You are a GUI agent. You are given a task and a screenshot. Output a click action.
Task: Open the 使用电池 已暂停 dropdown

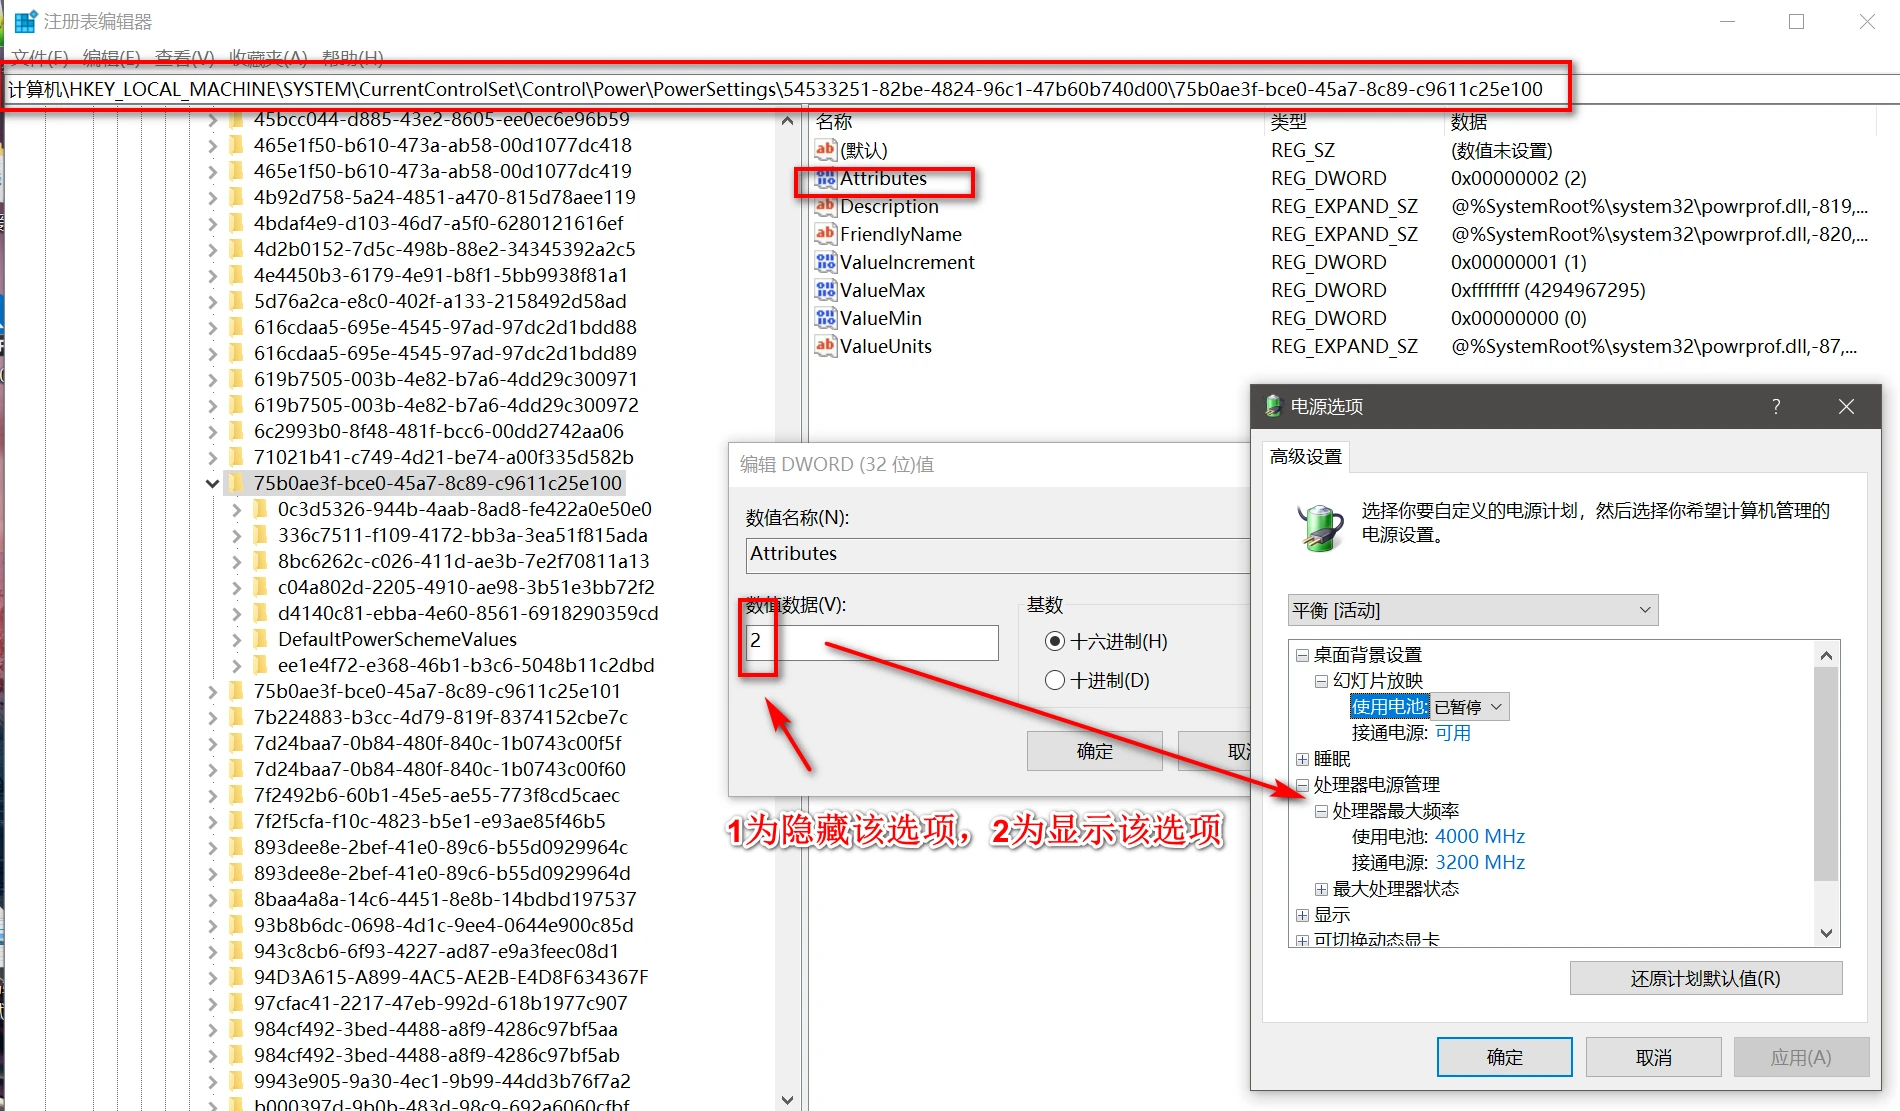1469,707
